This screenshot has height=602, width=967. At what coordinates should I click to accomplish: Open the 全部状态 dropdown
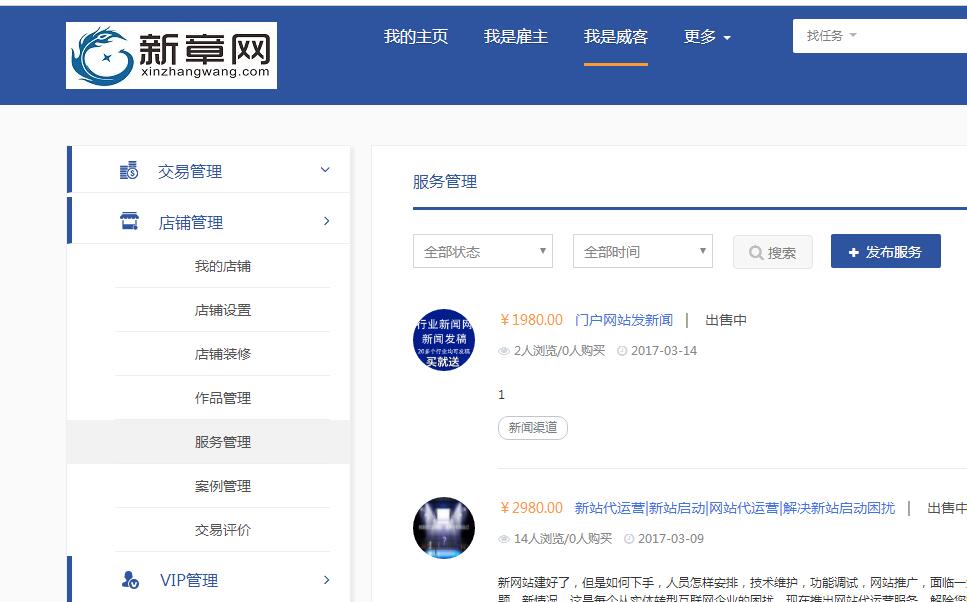(483, 251)
